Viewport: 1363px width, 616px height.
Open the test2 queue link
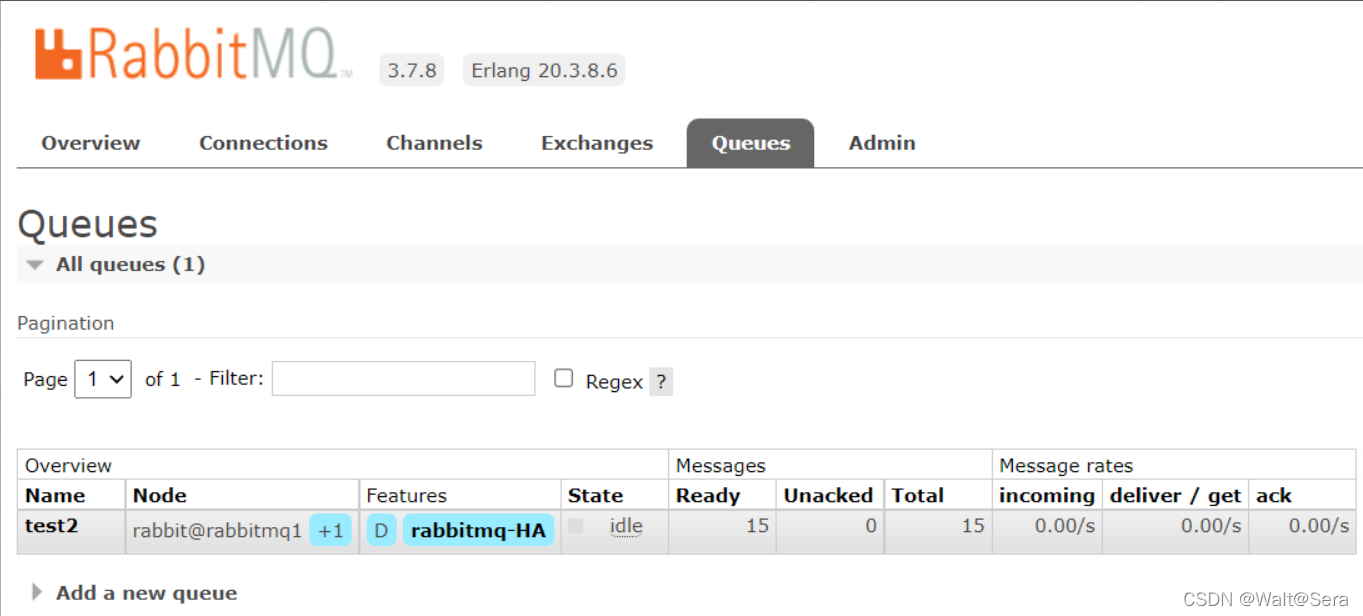point(51,526)
